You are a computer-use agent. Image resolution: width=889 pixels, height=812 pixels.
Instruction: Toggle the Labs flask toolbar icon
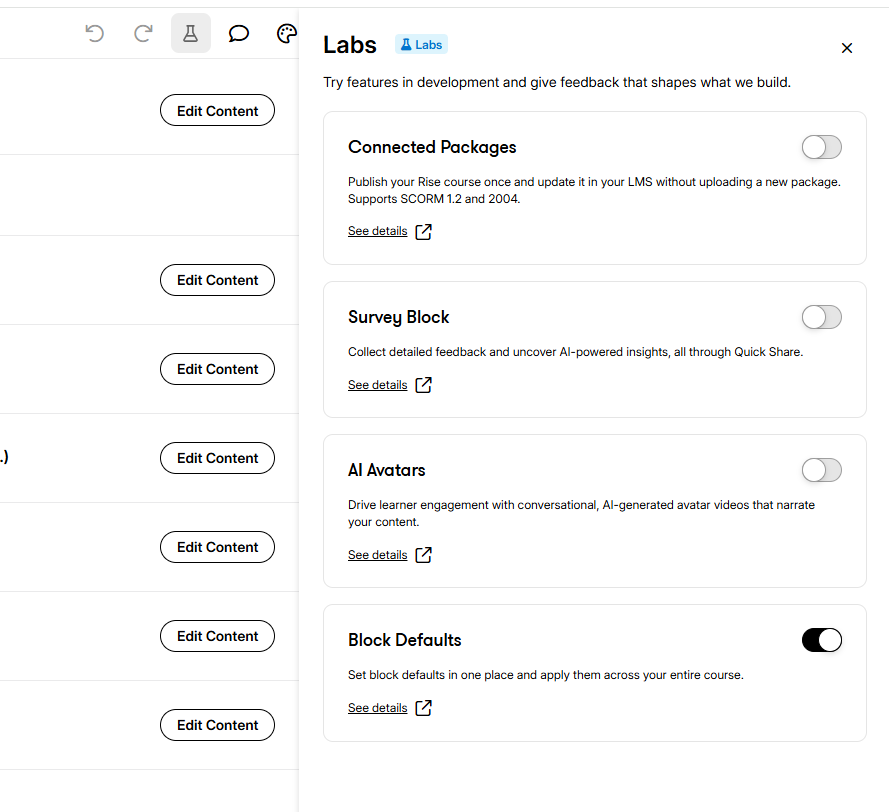point(191,33)
